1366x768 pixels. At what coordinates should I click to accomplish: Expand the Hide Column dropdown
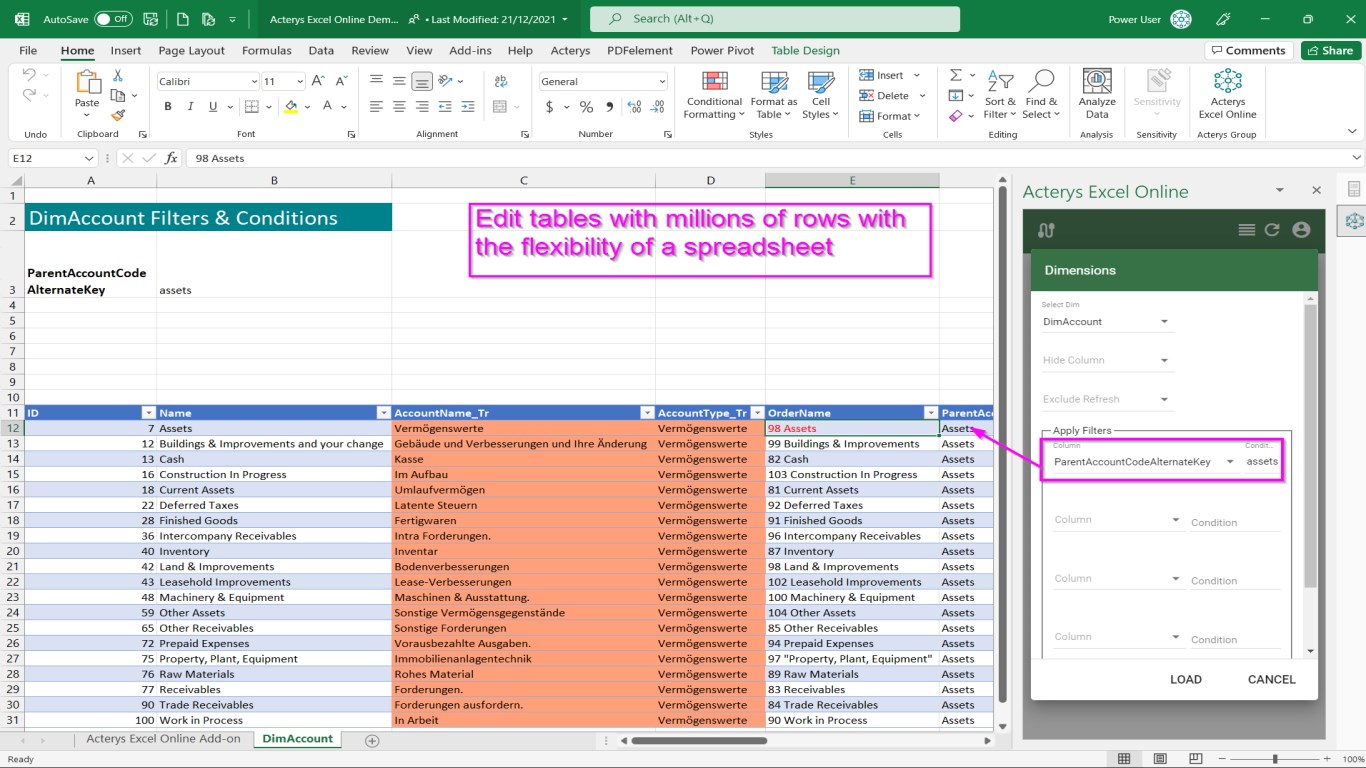pos(1106,360)
